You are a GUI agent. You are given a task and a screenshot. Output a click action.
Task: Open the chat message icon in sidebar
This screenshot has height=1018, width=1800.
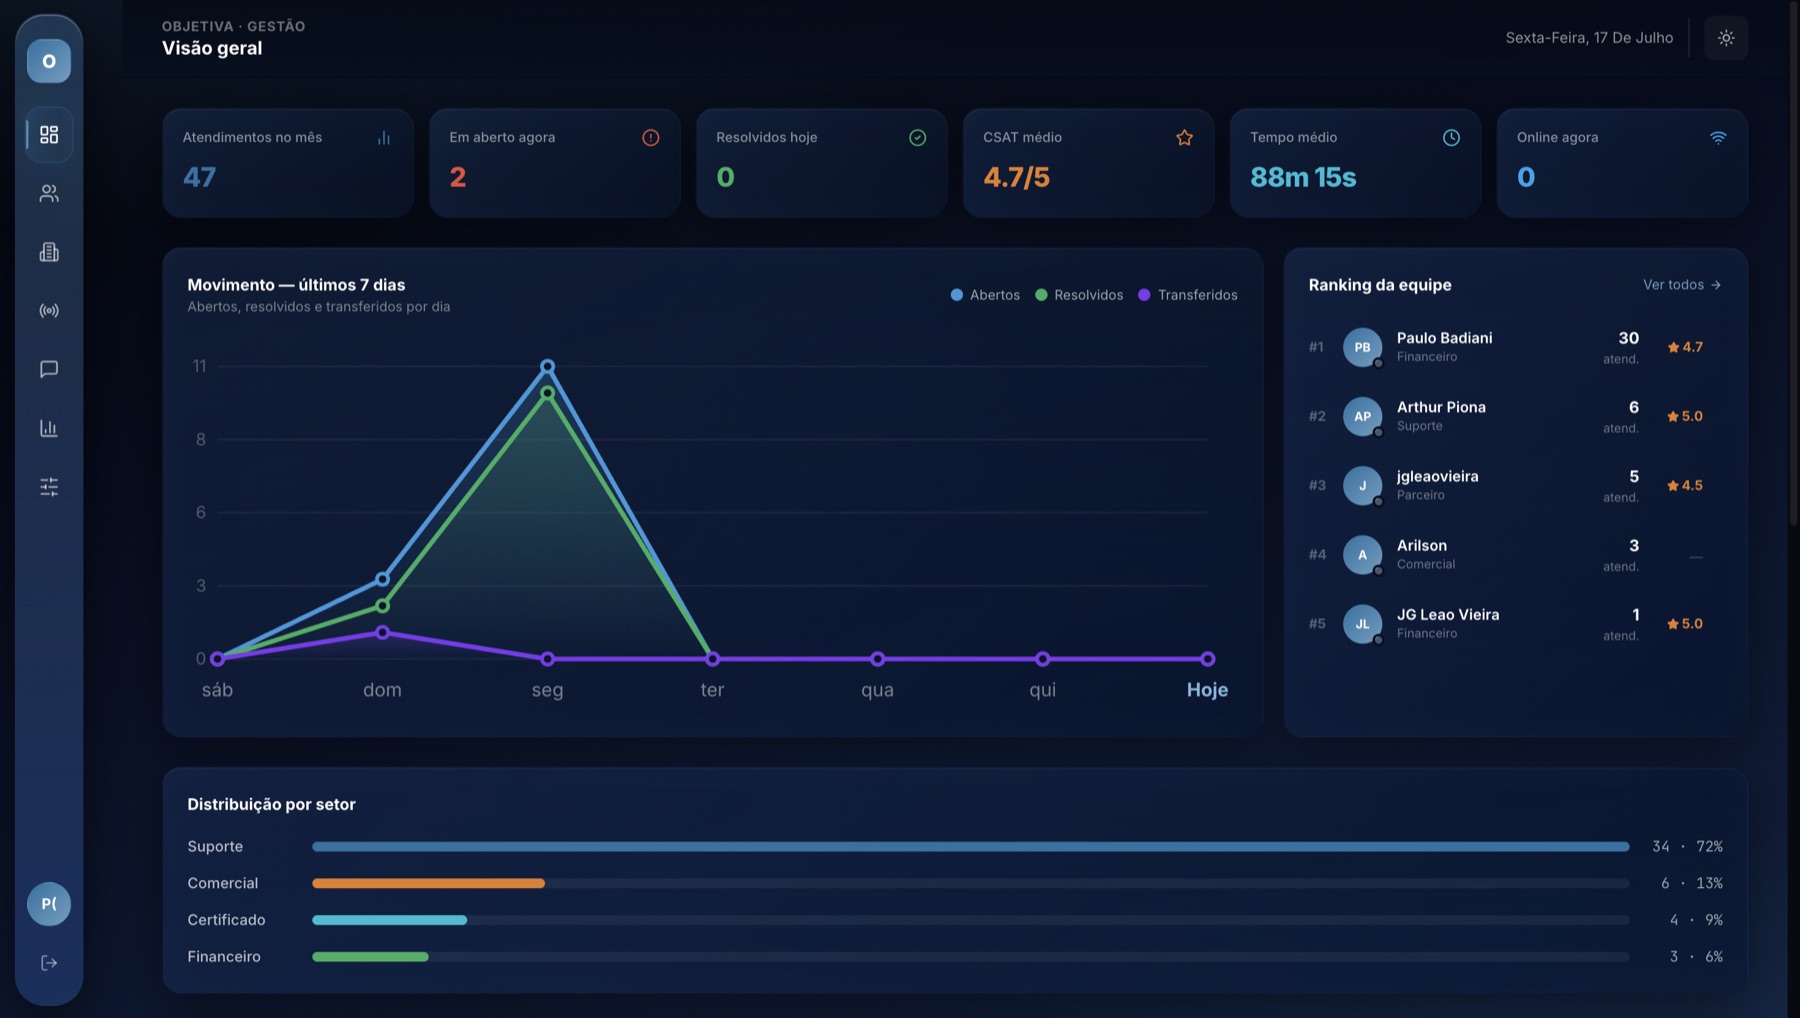tap(49, 369)
